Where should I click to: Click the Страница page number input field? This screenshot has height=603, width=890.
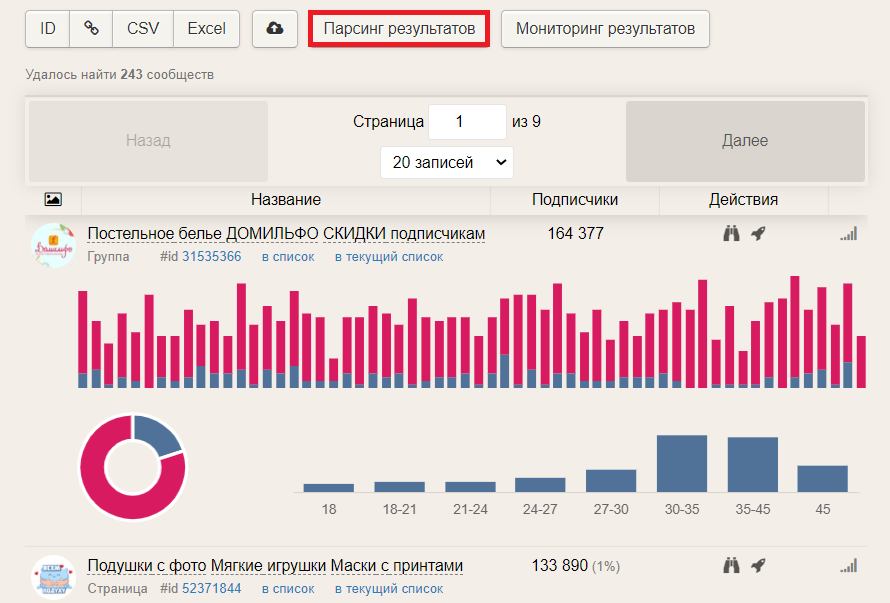pos(469,121)
